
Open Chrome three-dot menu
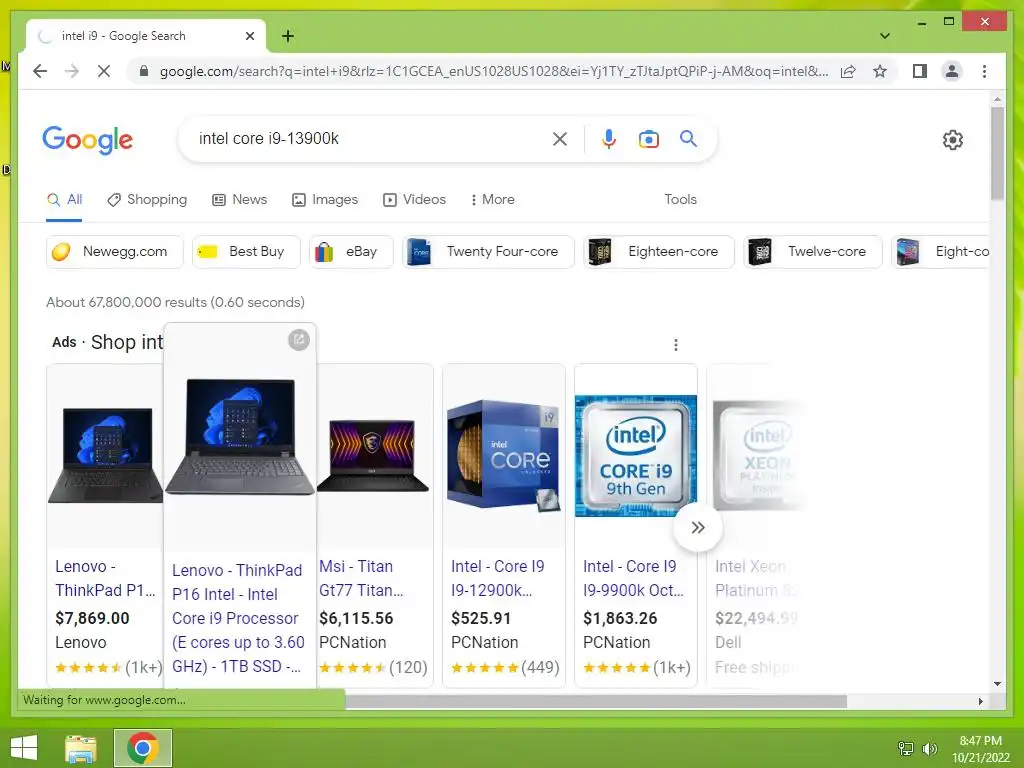(984, 71)
